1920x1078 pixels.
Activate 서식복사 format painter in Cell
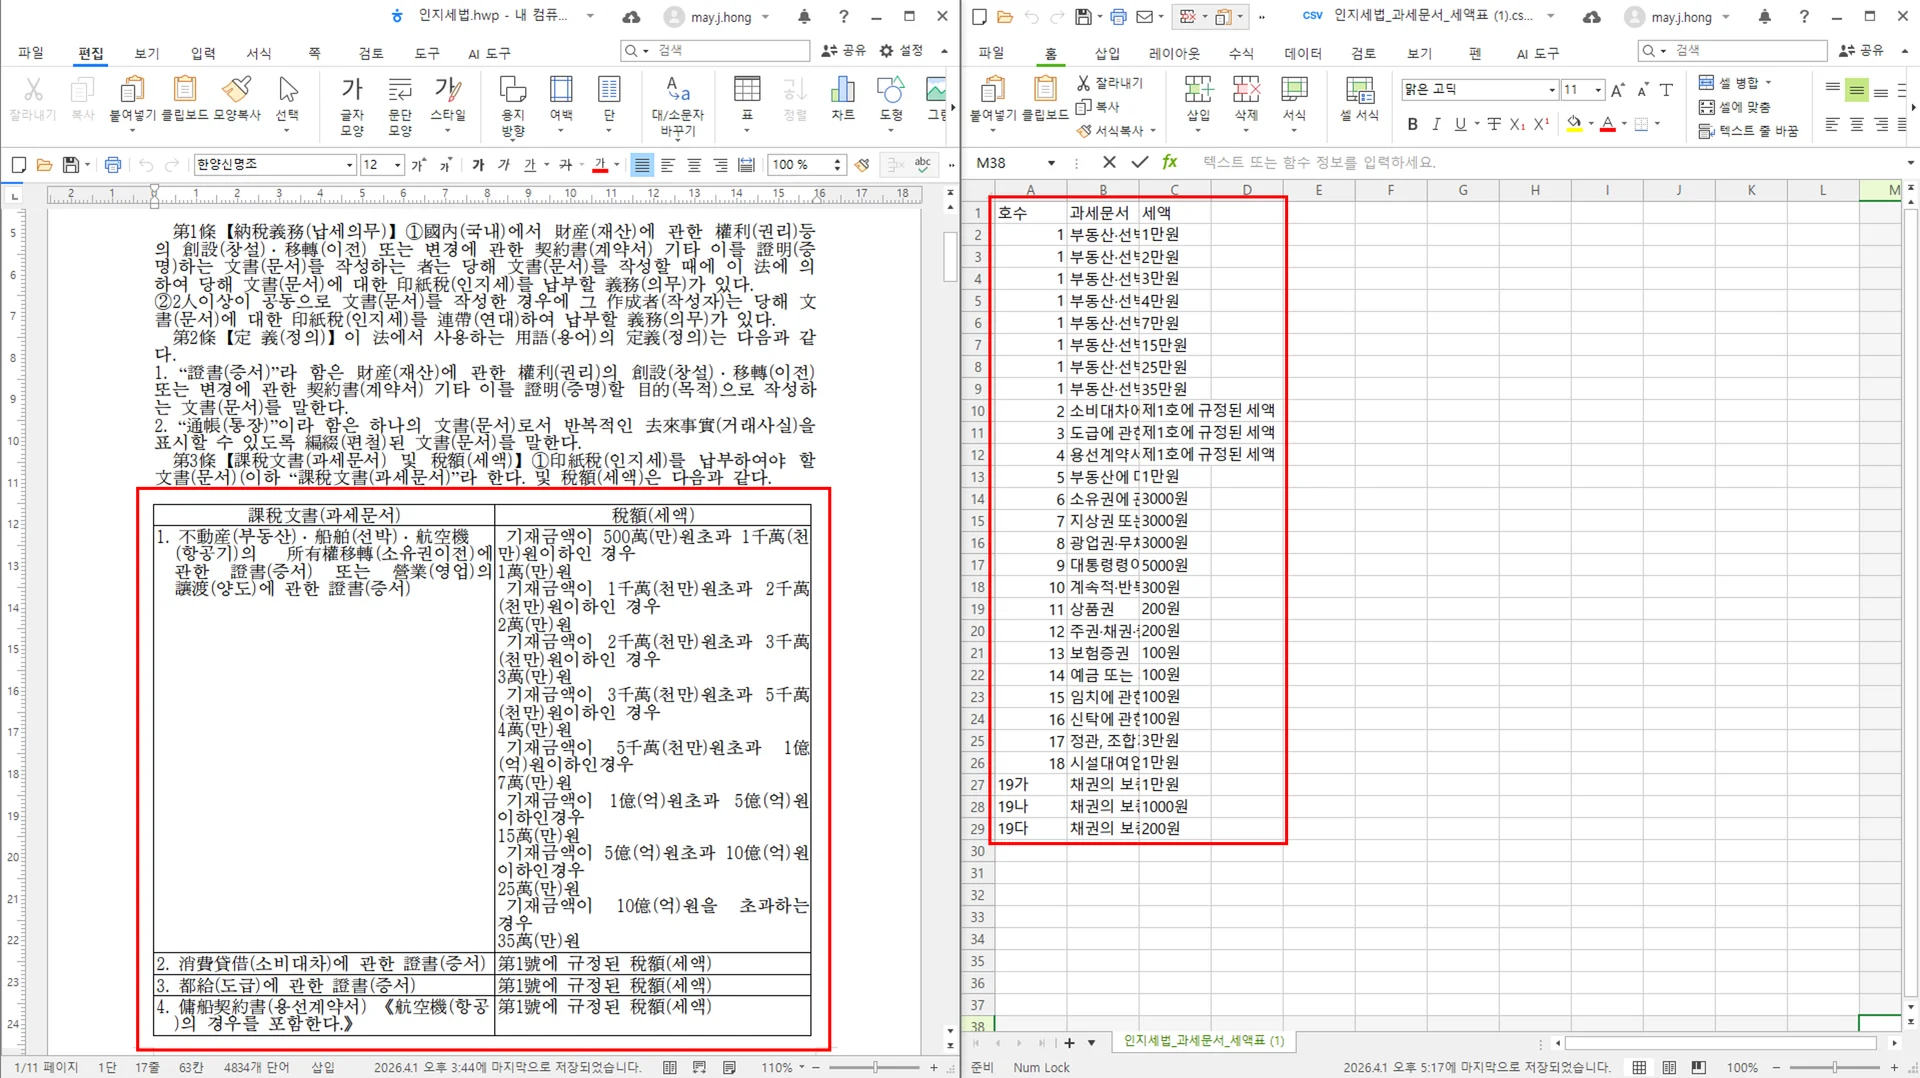pyautogui.click(x=1116, y=130)
